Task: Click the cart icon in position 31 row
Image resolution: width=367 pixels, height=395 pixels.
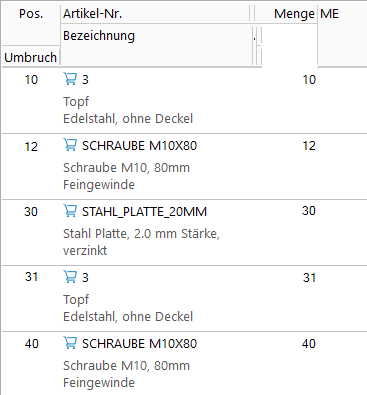Action: click(x=70, y=277)
